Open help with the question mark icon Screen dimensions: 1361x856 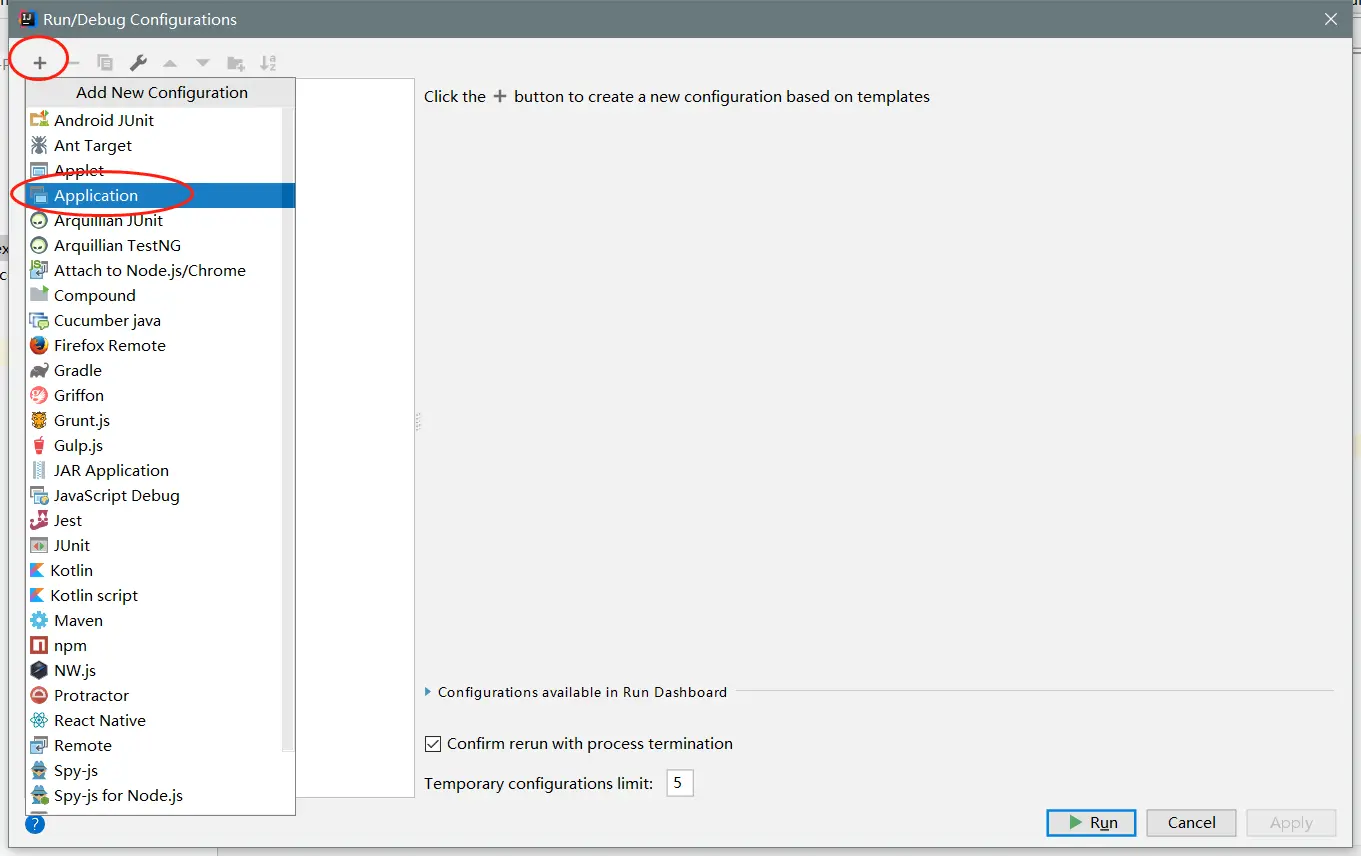(35, 823)
